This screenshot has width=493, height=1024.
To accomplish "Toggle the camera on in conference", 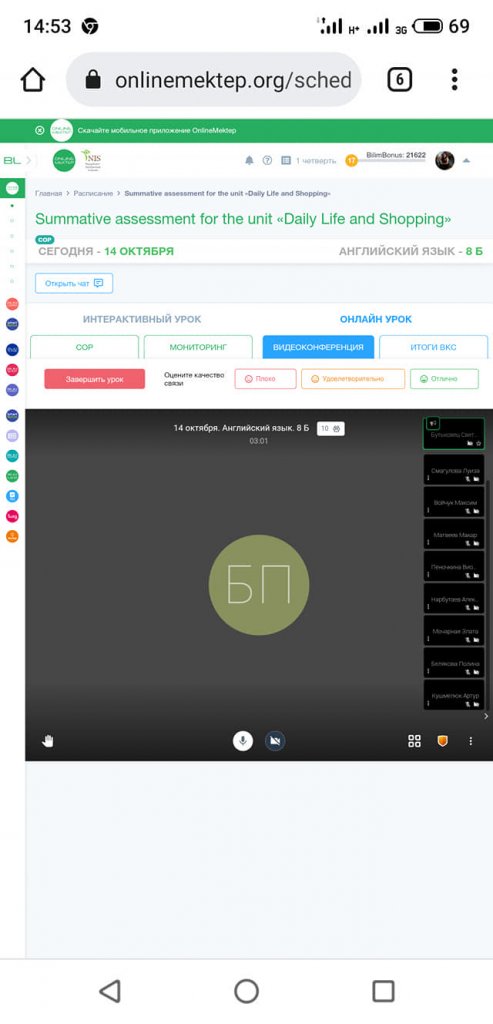I will (275, 741).
